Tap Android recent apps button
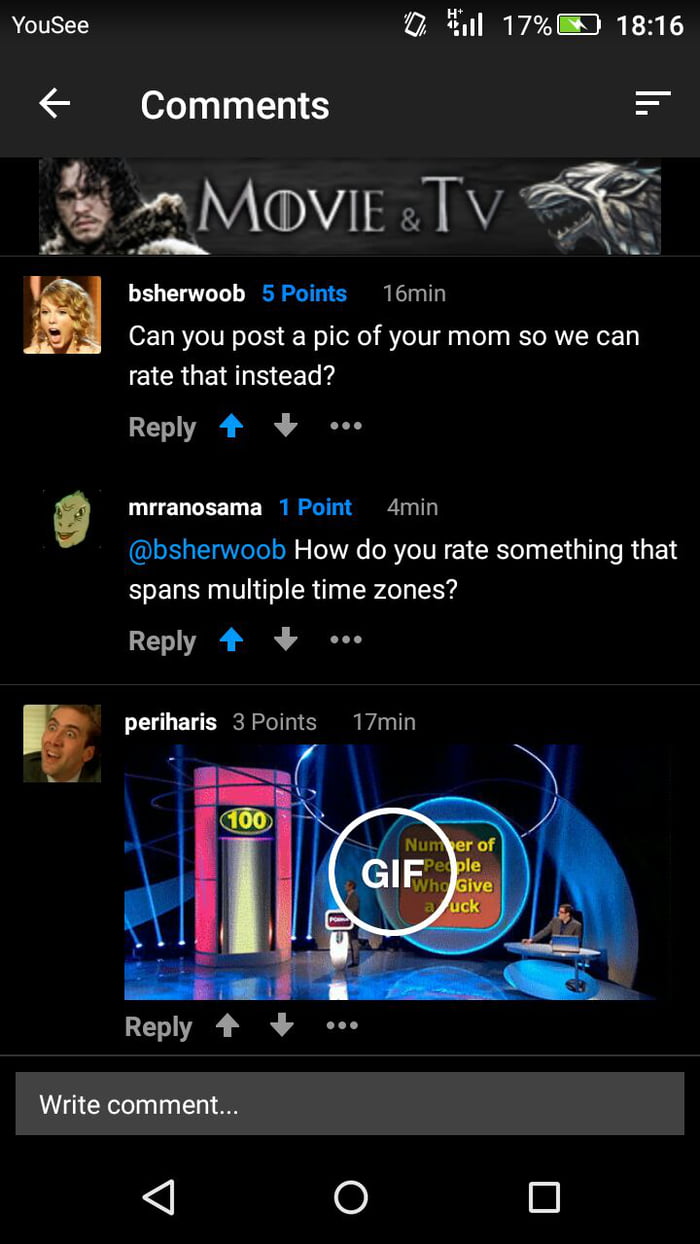700x1244 pixels. (544, 1195)
